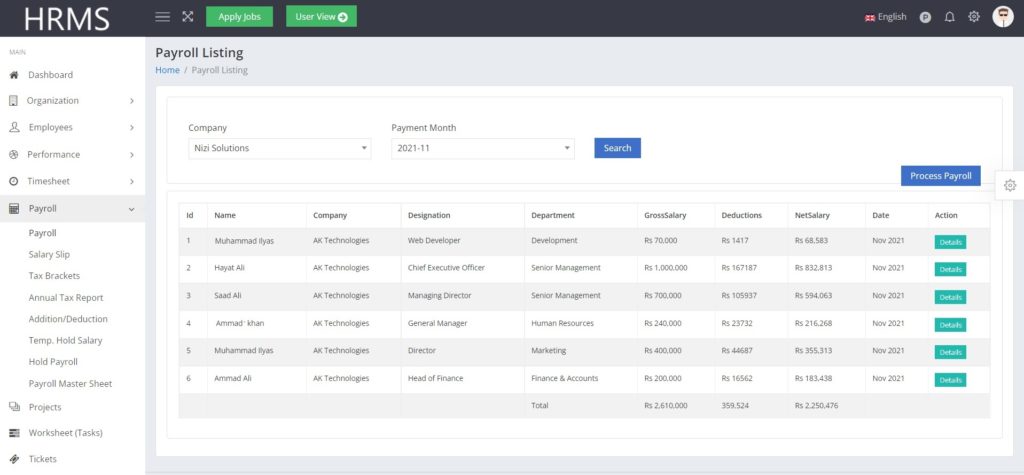Expand the Timesheet submenu chevron
Image resolution: width=1024 pixels, height=475 pixels.
pos(132,182)
